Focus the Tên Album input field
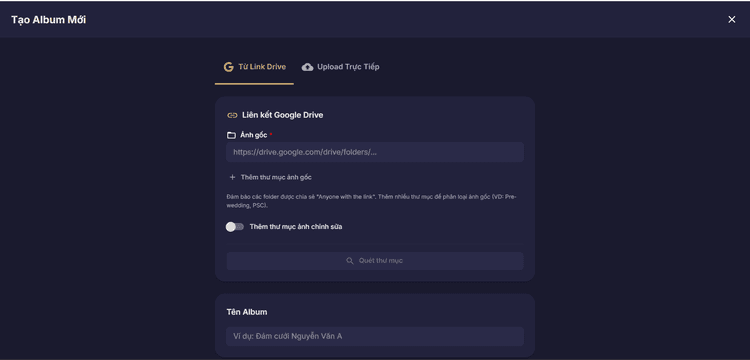 coord(375,336)
